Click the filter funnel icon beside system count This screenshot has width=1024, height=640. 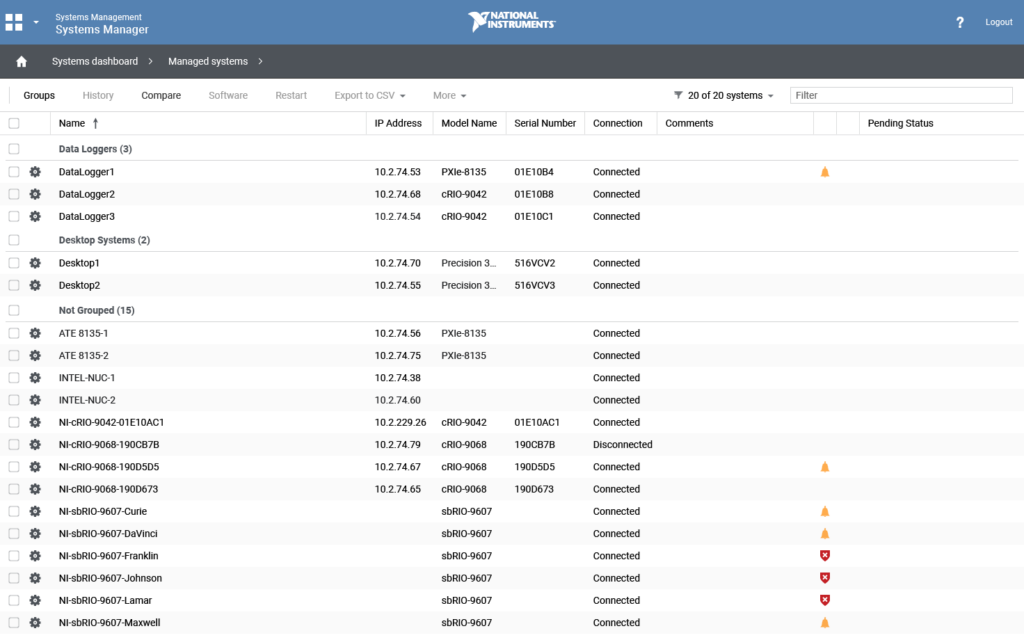click(678, 95)
